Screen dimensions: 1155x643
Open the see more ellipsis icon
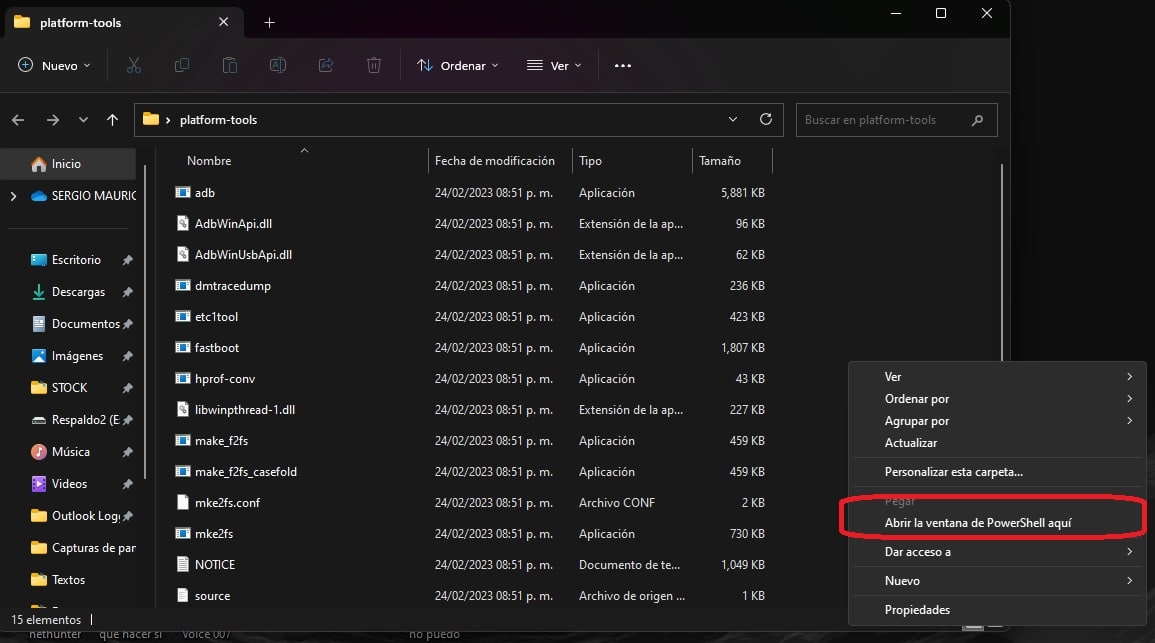point(622,65)
